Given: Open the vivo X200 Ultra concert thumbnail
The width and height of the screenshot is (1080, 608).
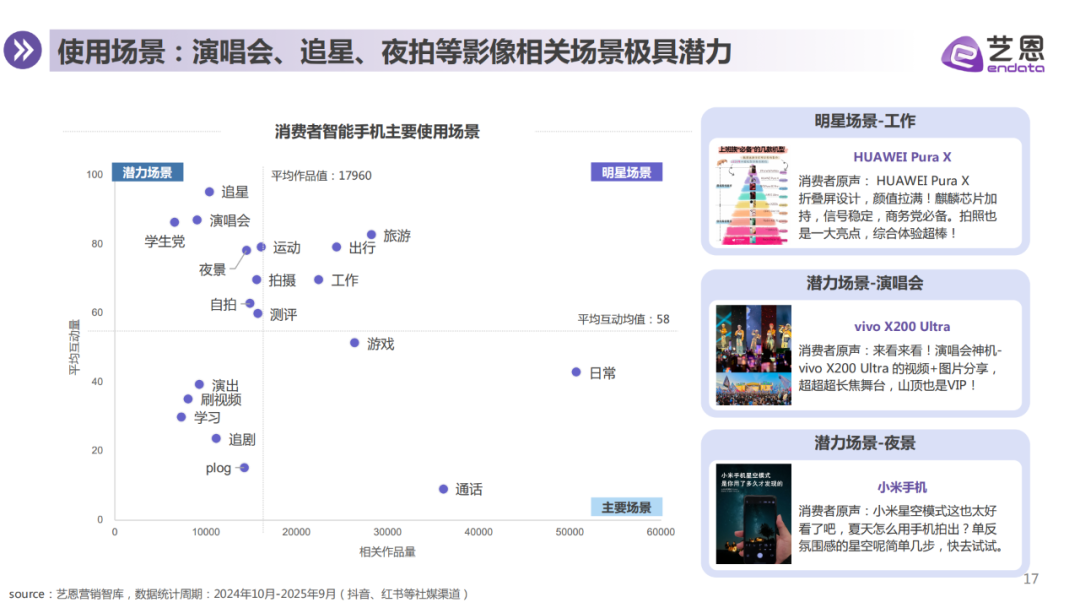Looking at the screenshot, I should (754, 355).
